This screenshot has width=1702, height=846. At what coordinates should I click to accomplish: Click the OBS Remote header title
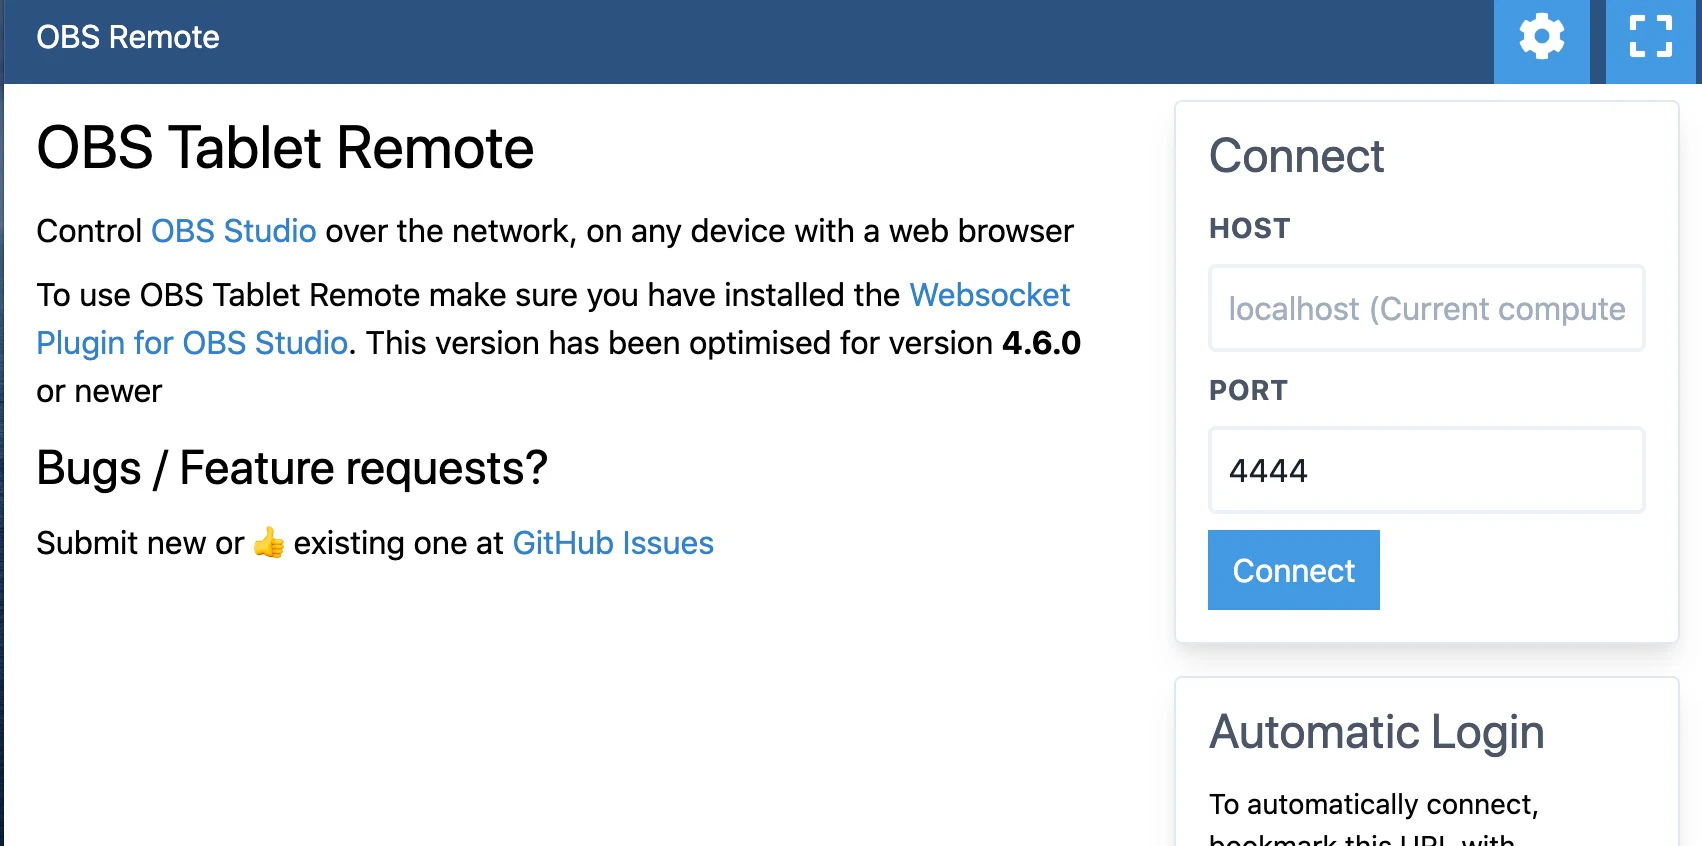coord(128,38)
